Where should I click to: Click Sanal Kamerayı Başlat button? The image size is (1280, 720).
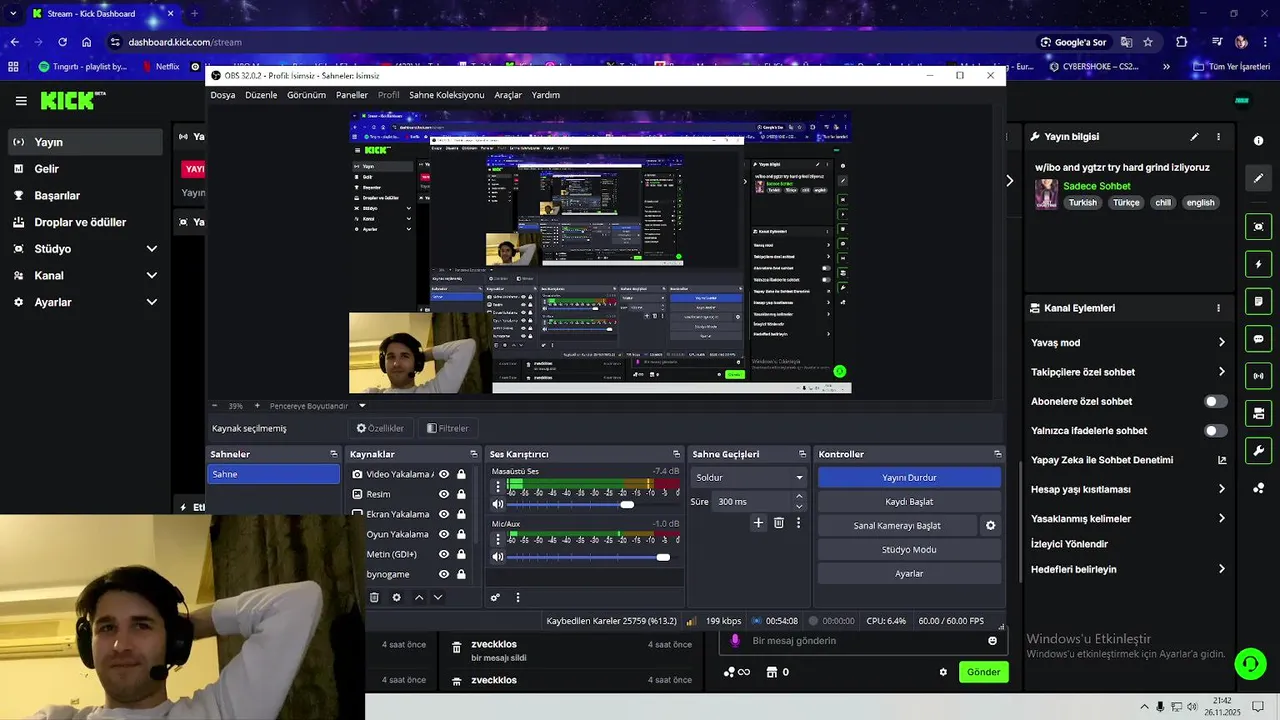[897, 526]
